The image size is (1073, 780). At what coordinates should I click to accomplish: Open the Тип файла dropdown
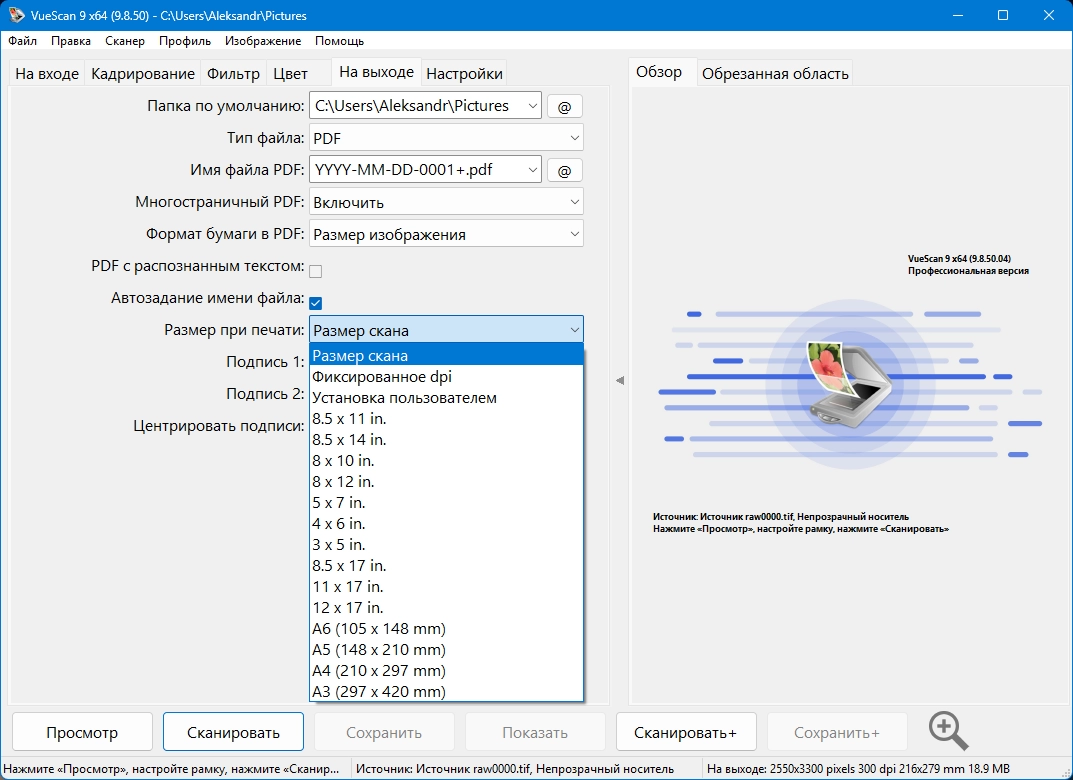(x=446, y=138)
